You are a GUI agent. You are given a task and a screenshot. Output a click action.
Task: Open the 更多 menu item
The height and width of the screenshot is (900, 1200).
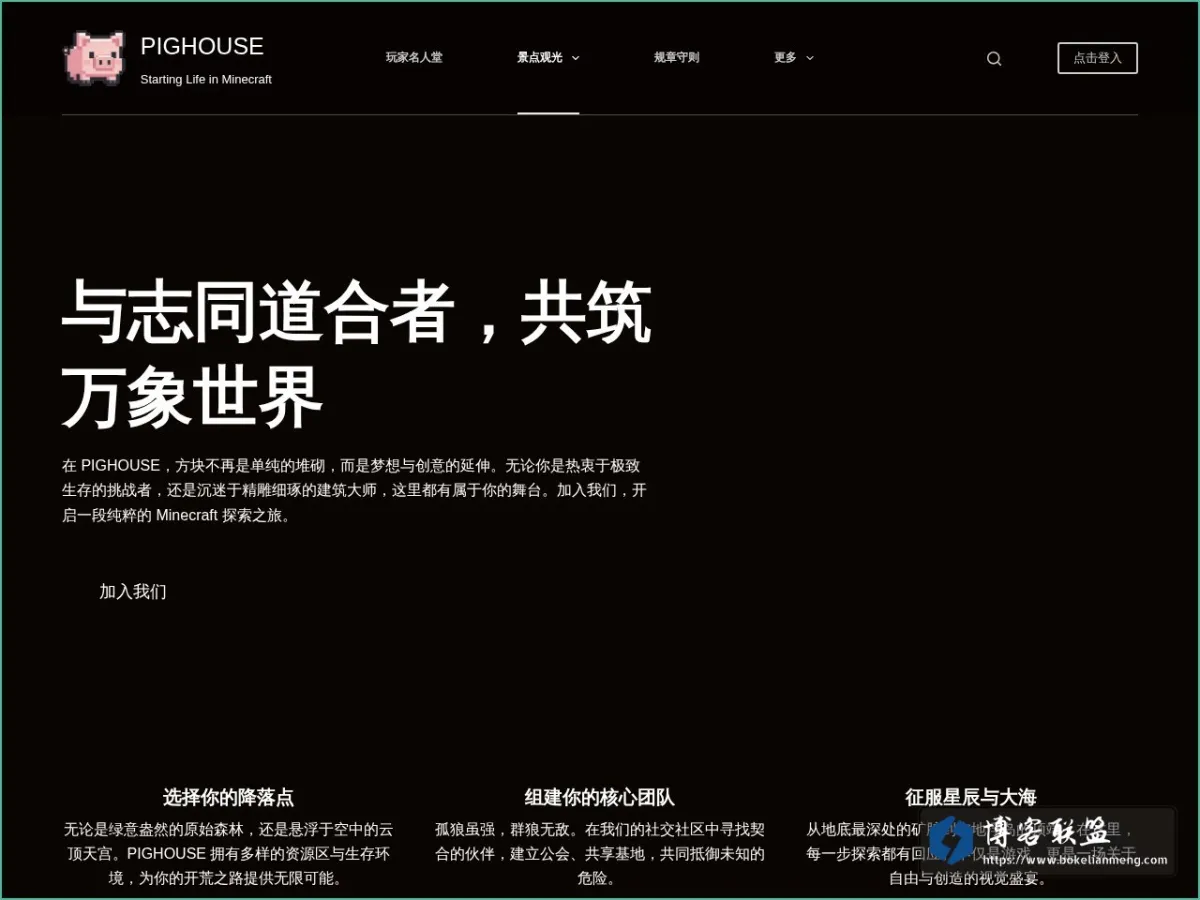pos(785,57)
